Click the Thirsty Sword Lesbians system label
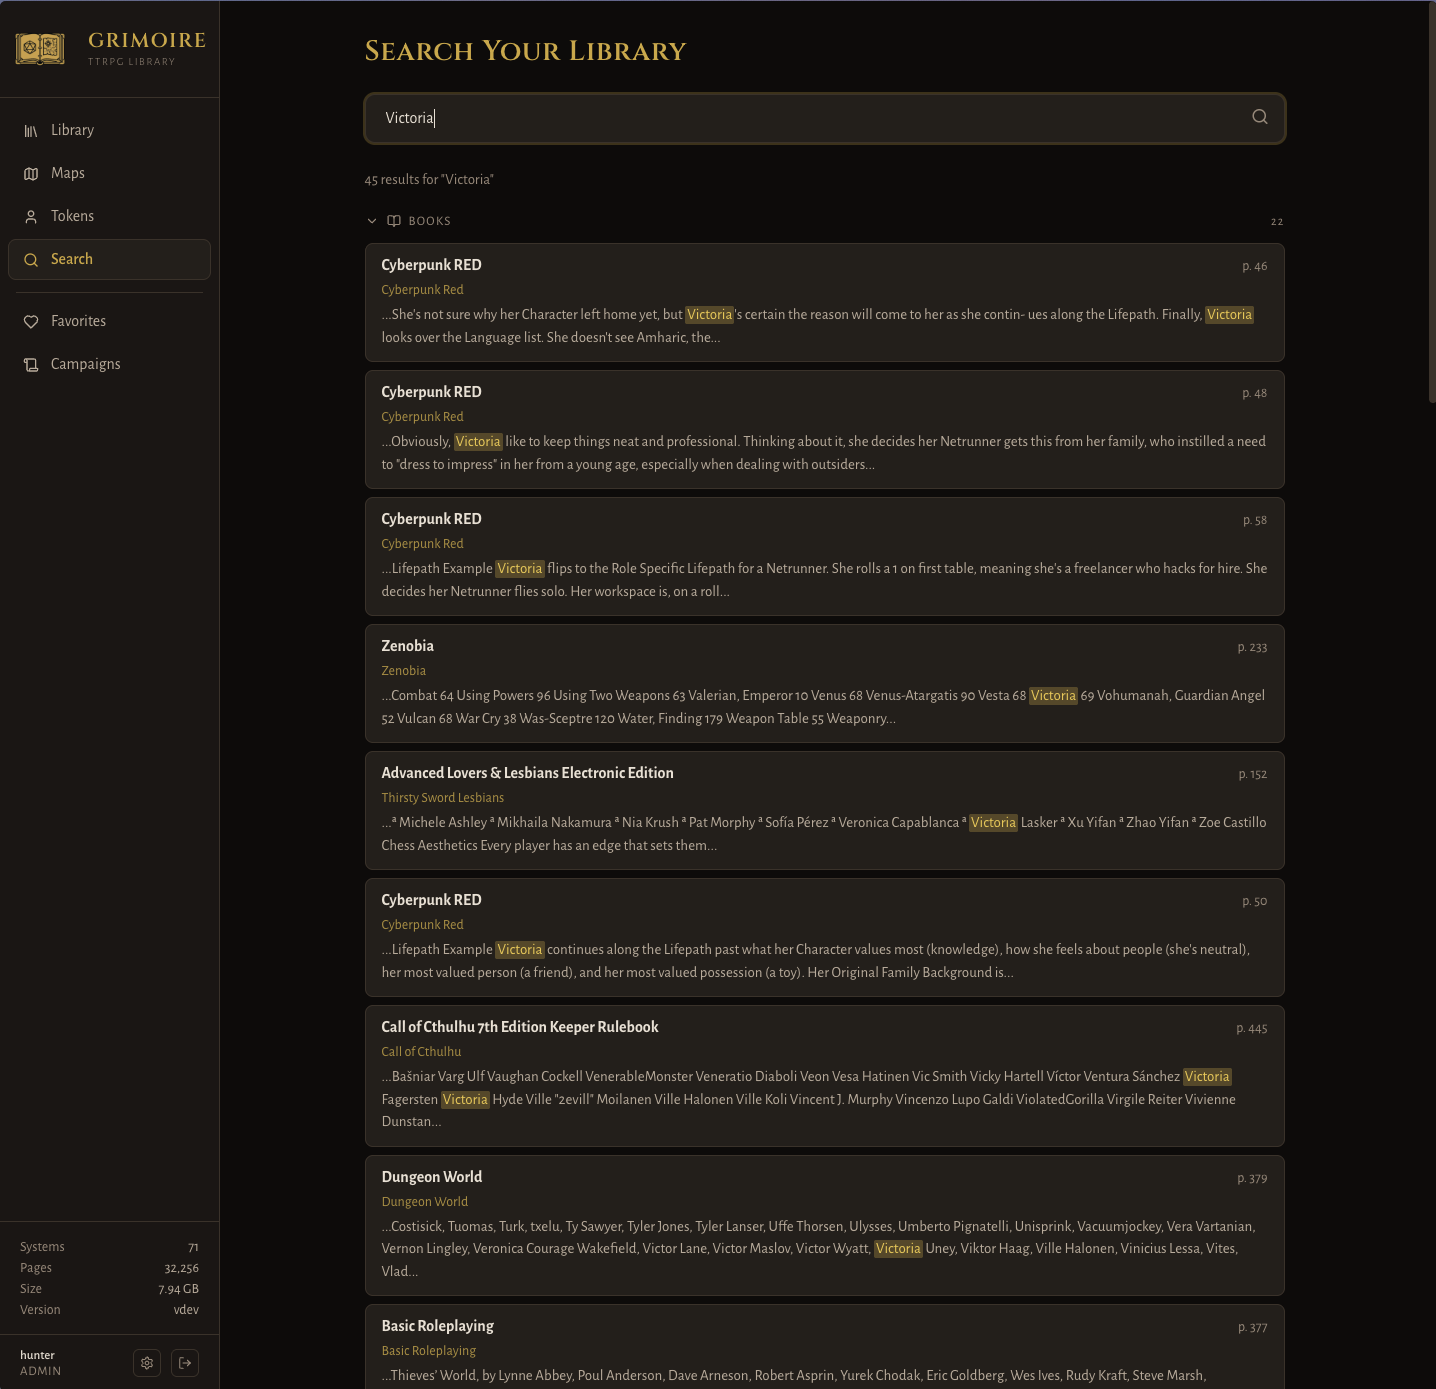Viewport: 1436px width, 1389px height. (x=442, y=798)
